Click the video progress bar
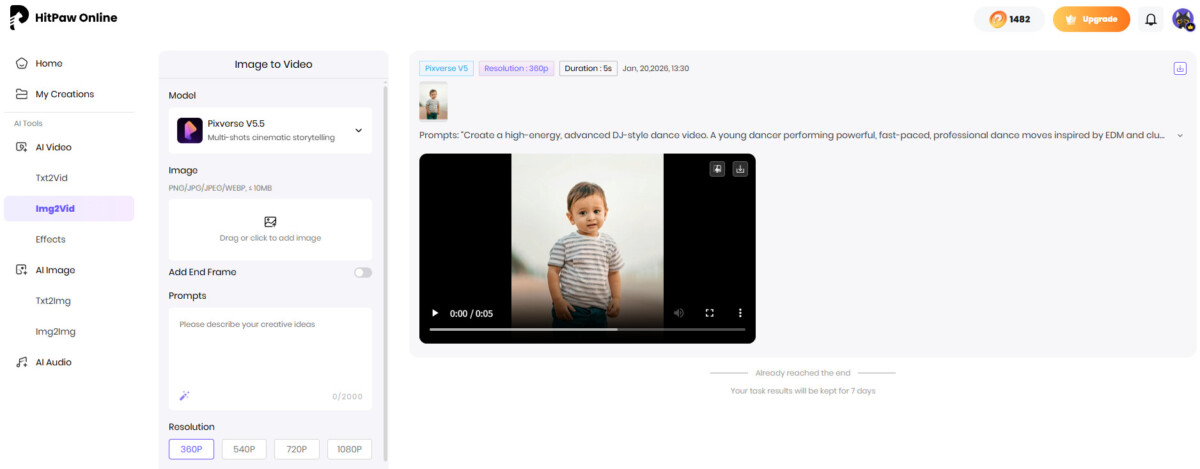The width and height of the screenshot is (1200, 469). [x=587, y=329]
